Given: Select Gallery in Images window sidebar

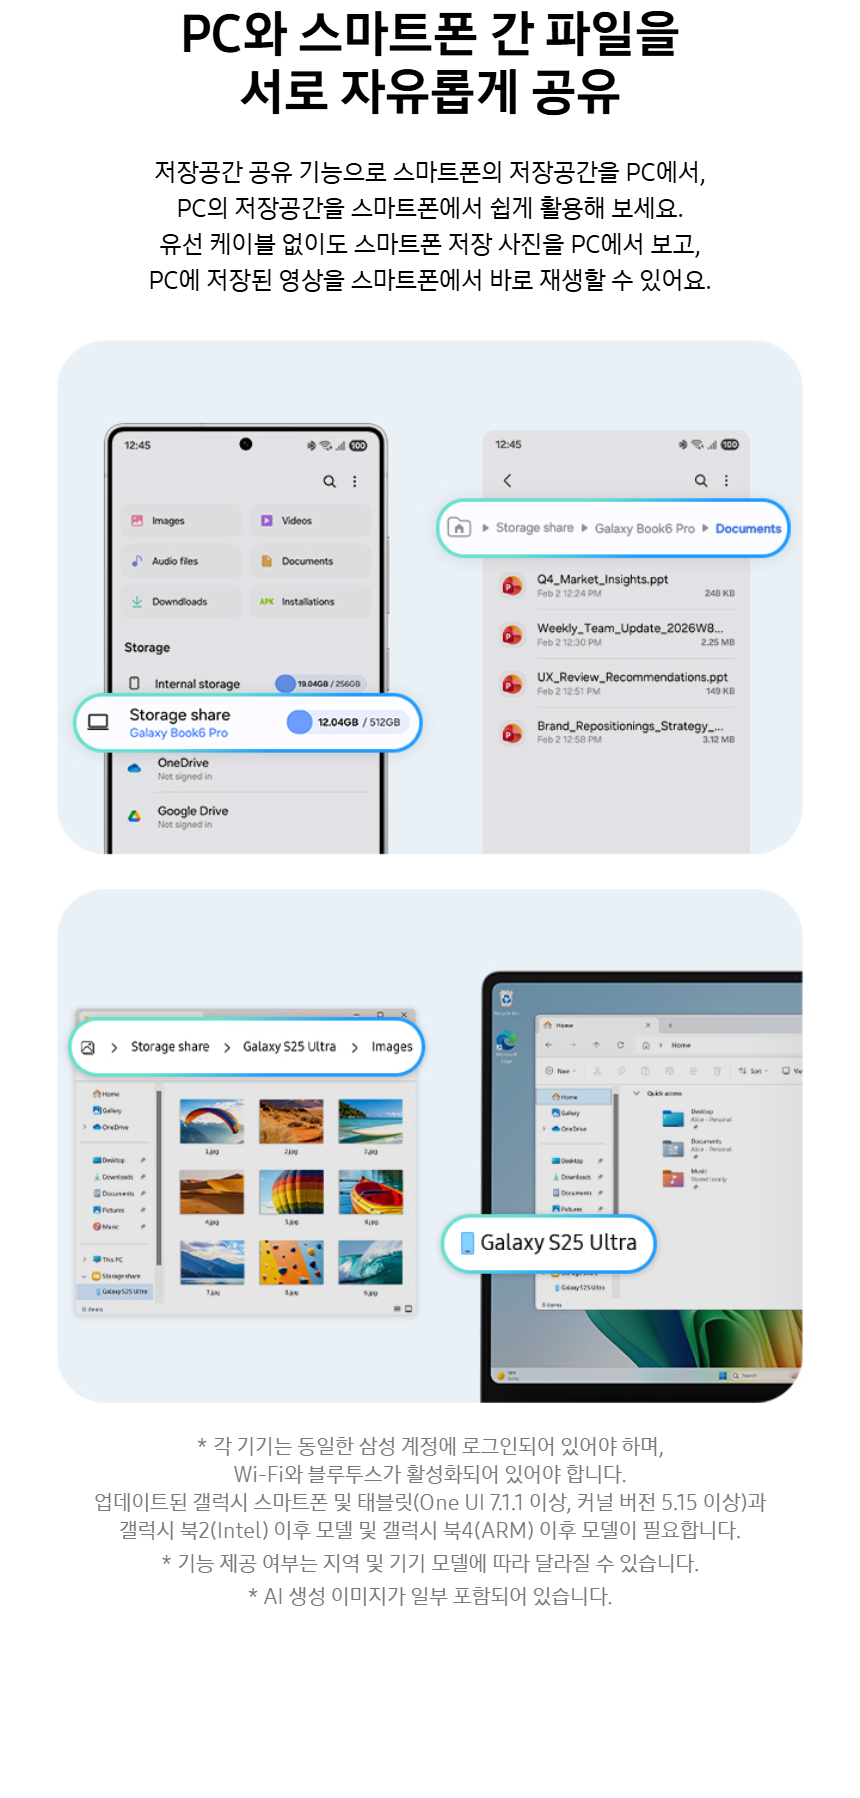Looking at the screenshot, I should click(x=108, y=1110).
